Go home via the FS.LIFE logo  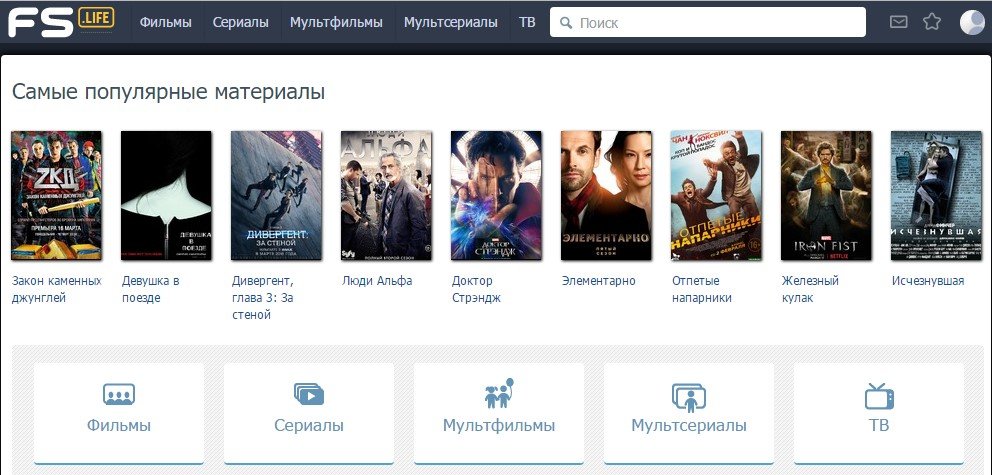(x=61, y=22)
